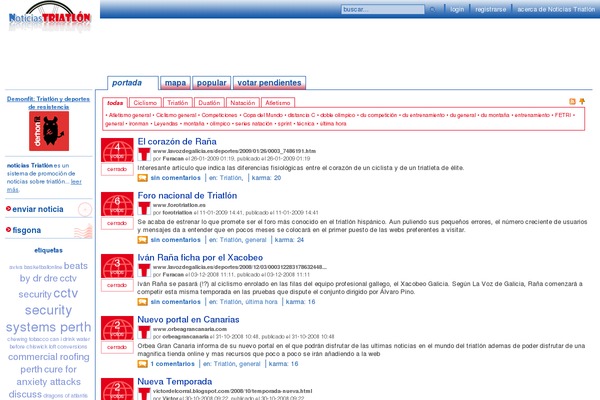Click the search magnifier icon
Image resolution: width=600 pixels, height=400 pixels.
(432, 10)
